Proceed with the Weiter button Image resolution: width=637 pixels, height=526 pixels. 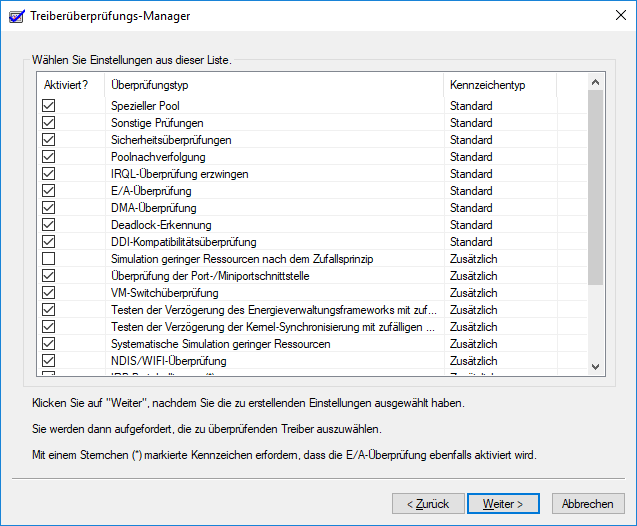(x=504, y=503)
